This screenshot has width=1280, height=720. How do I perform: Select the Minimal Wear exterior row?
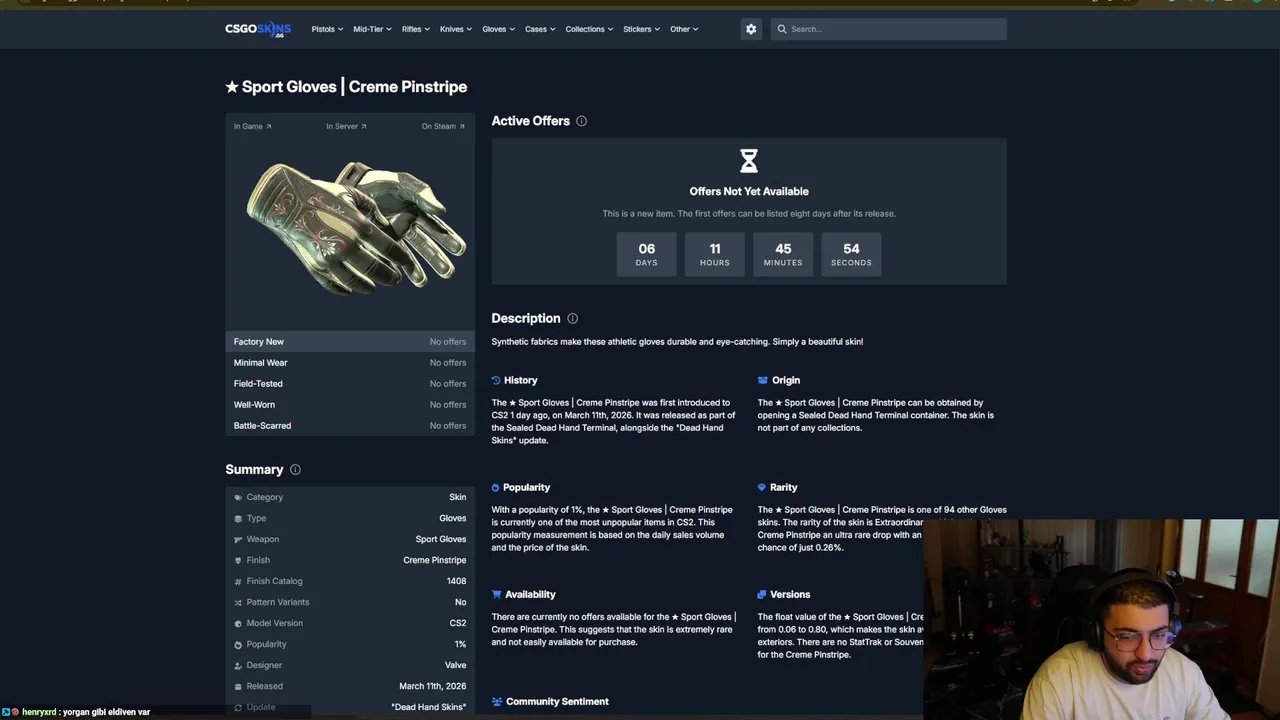pyautogui.click(x=350, y=363)
